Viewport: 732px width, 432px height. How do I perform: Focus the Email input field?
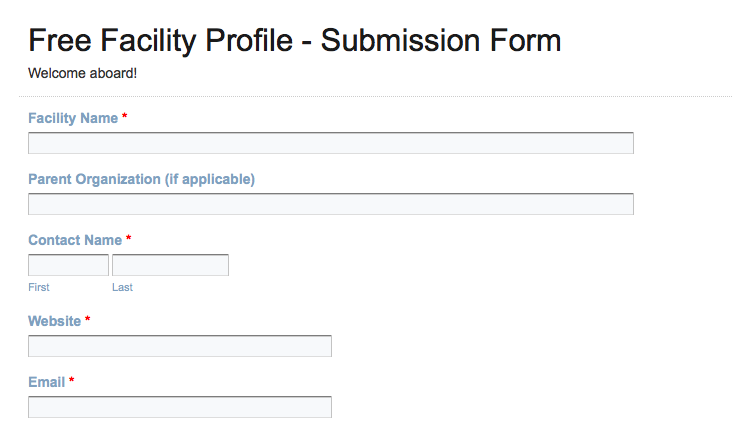click(x=180, y=407)
